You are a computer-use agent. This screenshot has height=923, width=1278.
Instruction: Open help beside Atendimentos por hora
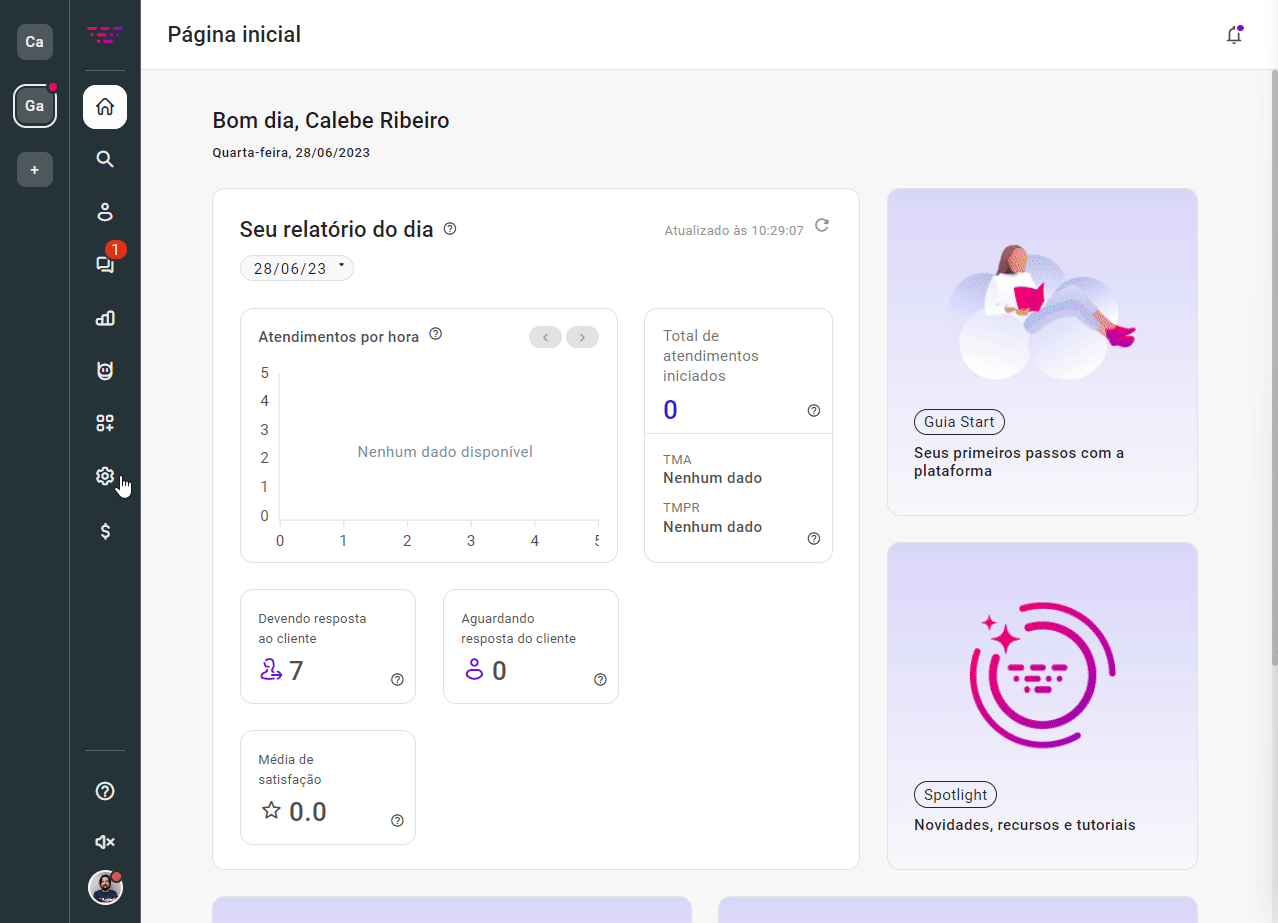tap(435, 334)
